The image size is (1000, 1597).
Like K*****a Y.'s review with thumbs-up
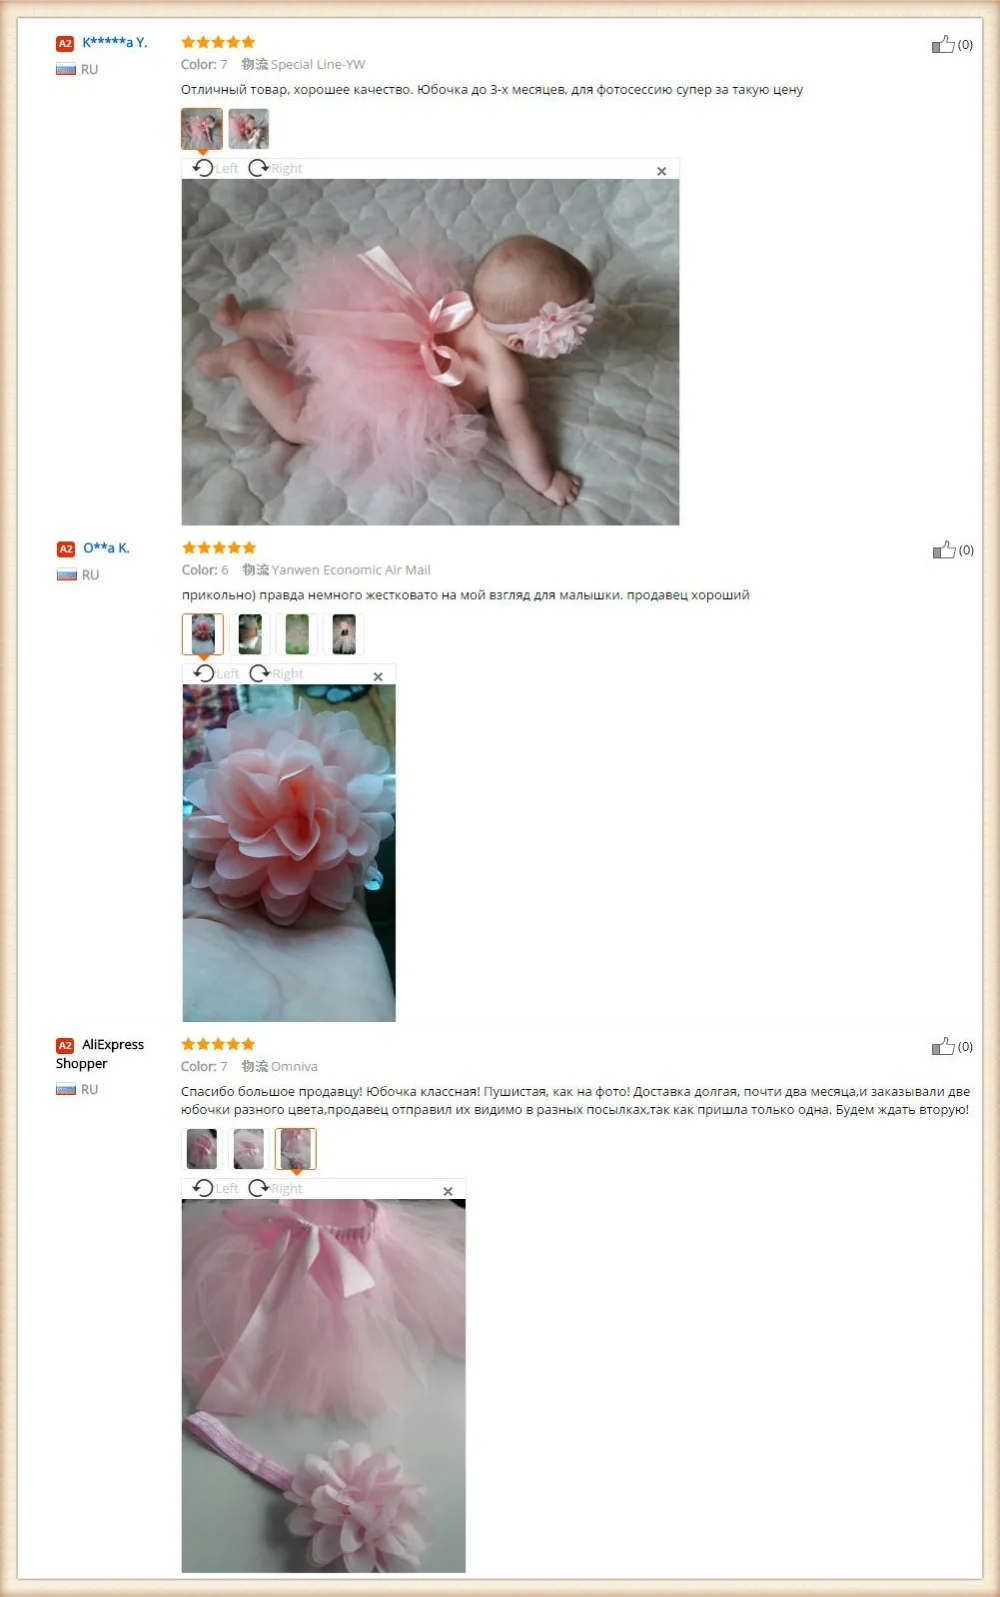pyautogui.click(x=943, y=44)
